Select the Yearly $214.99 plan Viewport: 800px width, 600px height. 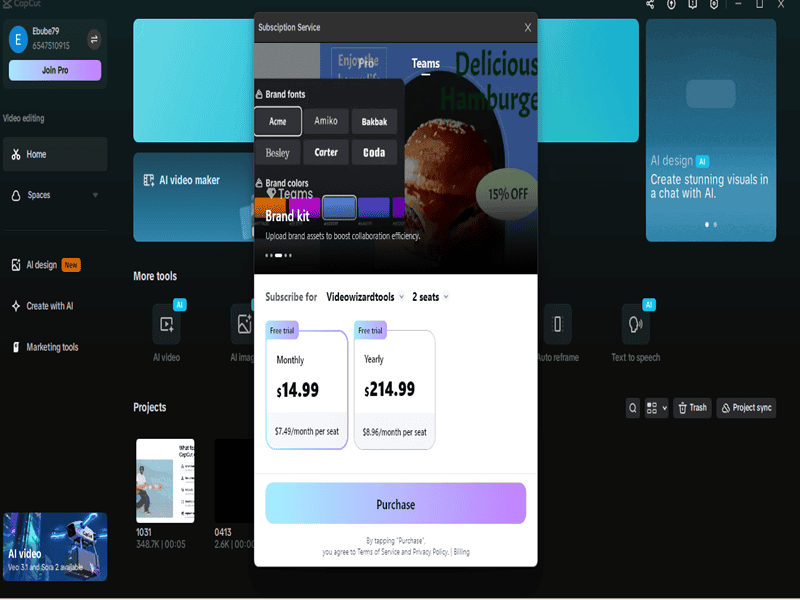394,386
